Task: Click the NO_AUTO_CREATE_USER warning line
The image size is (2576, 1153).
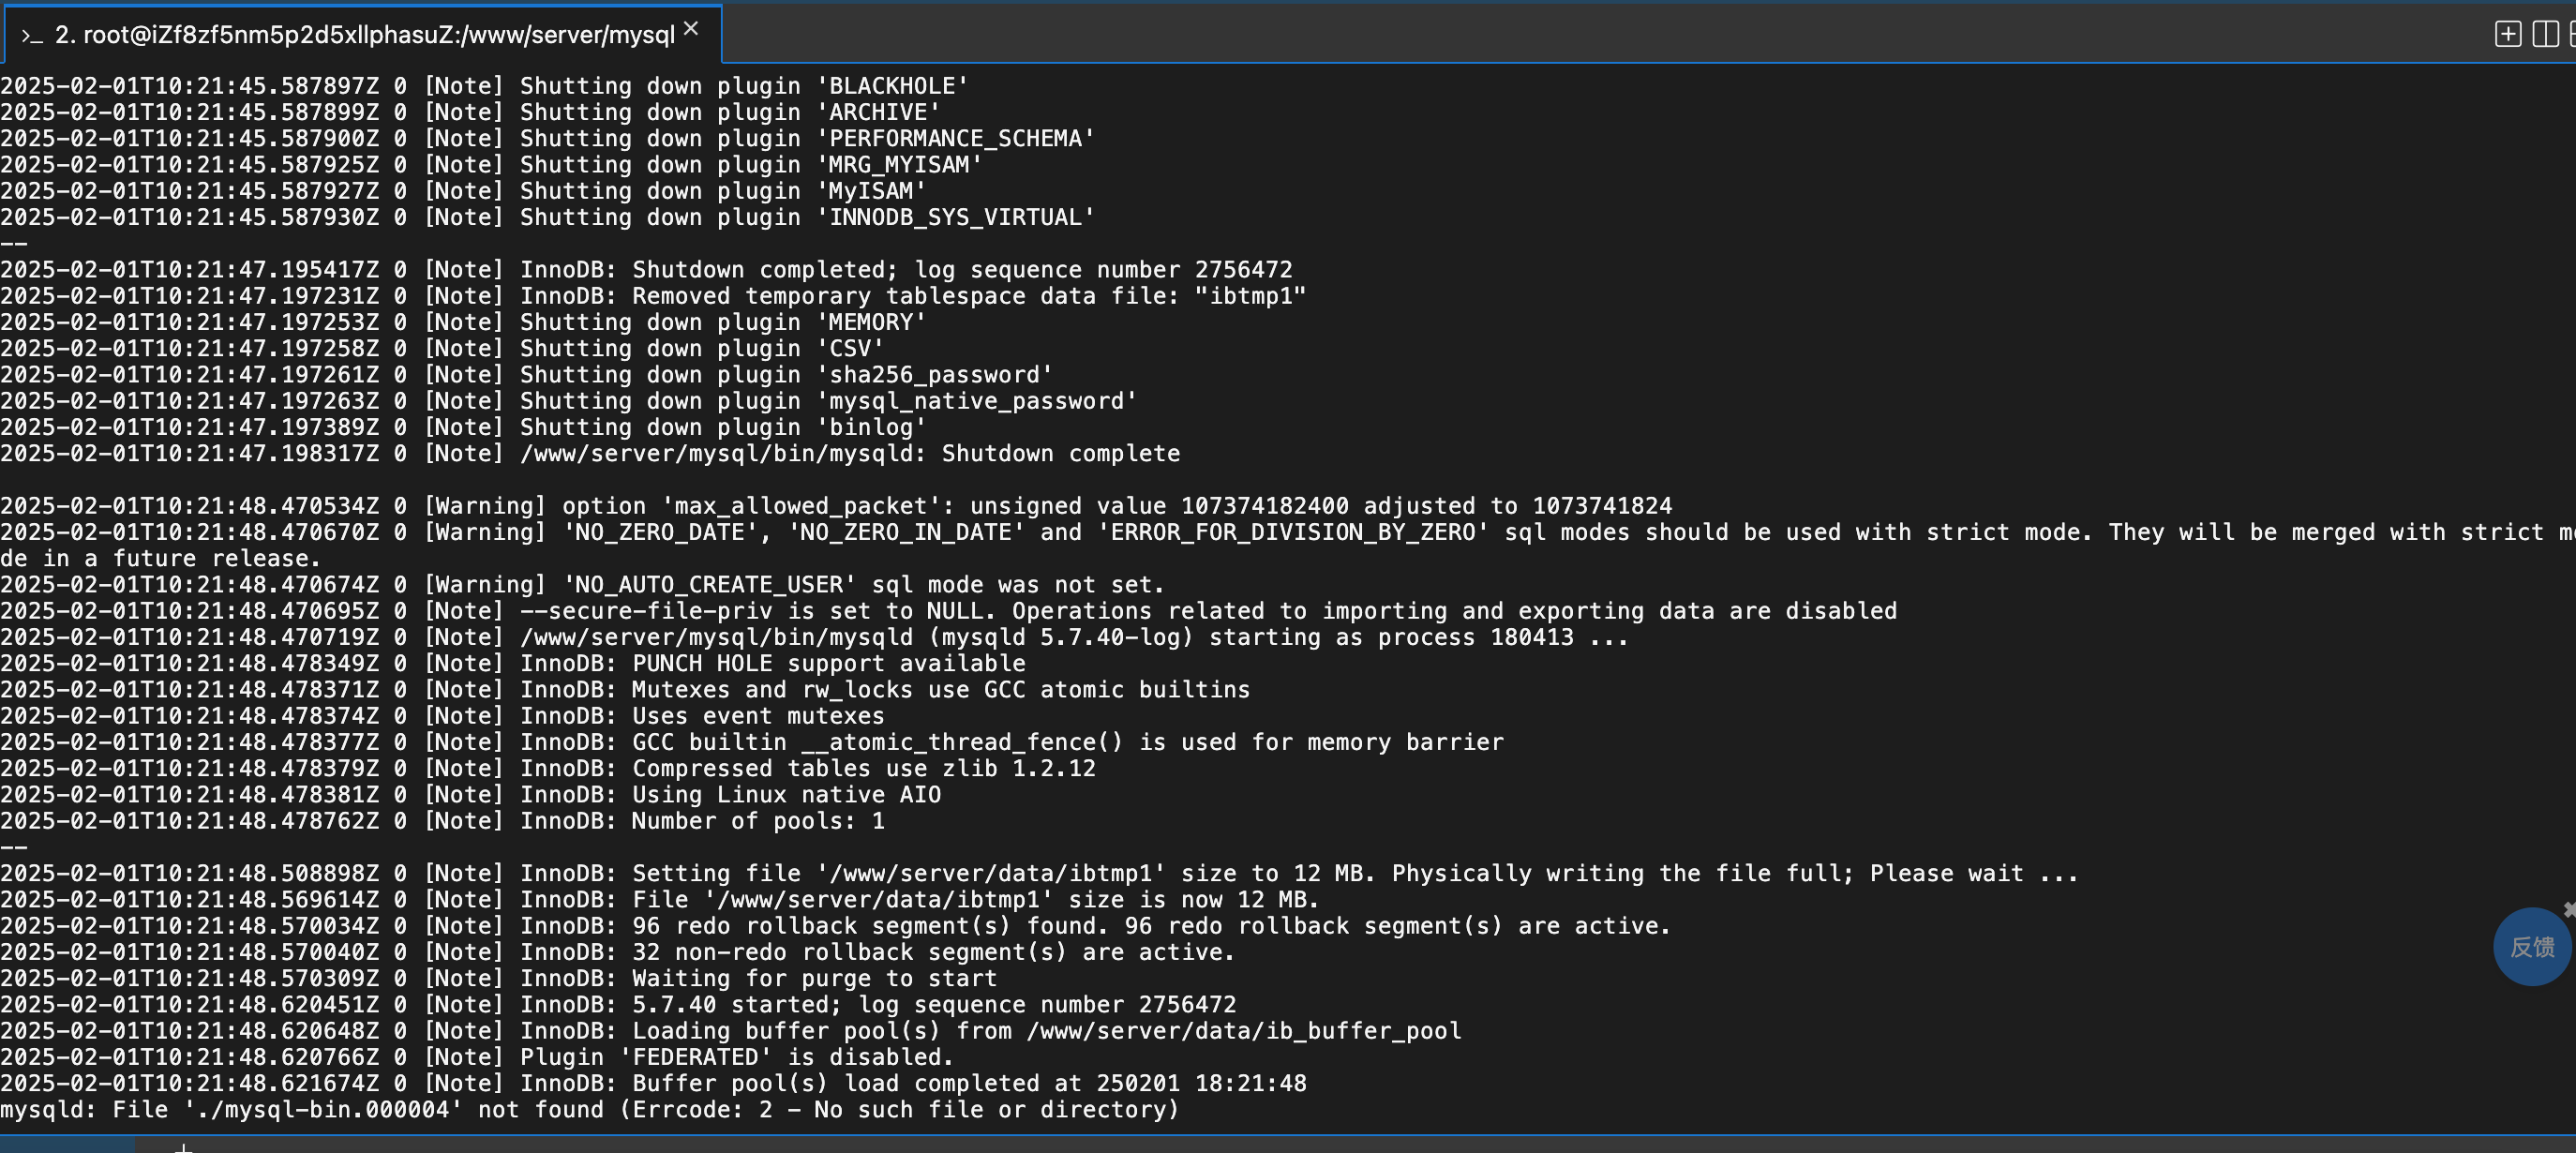Action: click(x=582, y=585)
